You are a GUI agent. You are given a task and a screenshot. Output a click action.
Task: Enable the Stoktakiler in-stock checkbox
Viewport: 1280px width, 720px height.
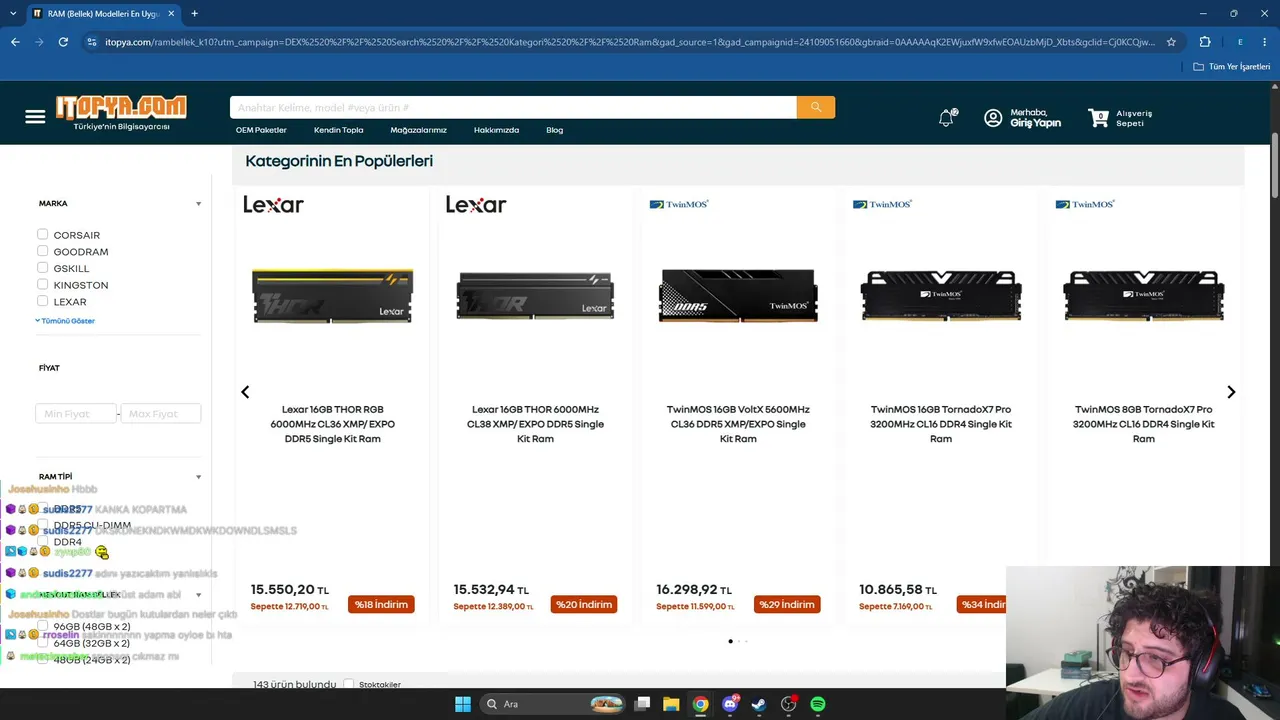pos(348,684)
